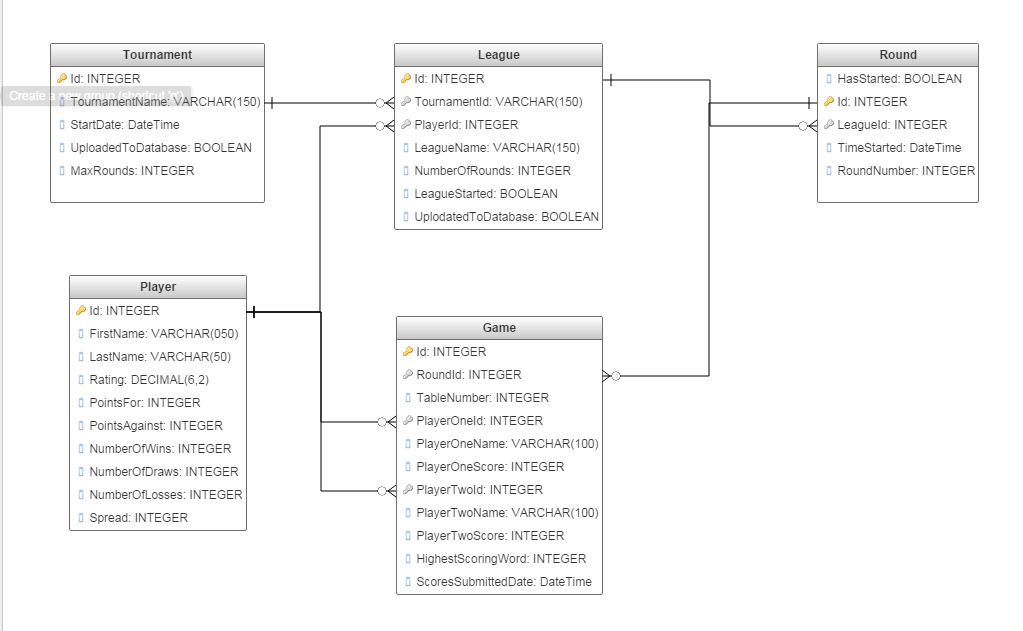Select the foreign key icon next to TournamentId

pyautogui.click(x=406, y=101)
